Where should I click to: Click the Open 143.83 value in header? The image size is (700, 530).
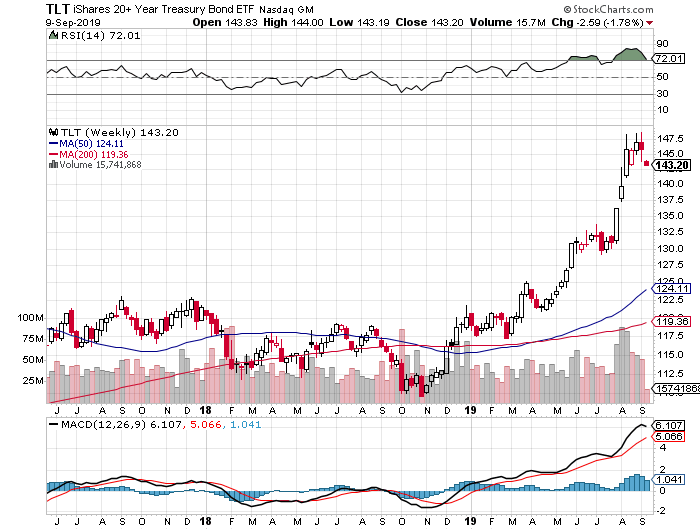pyautogui.click(x=225, y=22)
